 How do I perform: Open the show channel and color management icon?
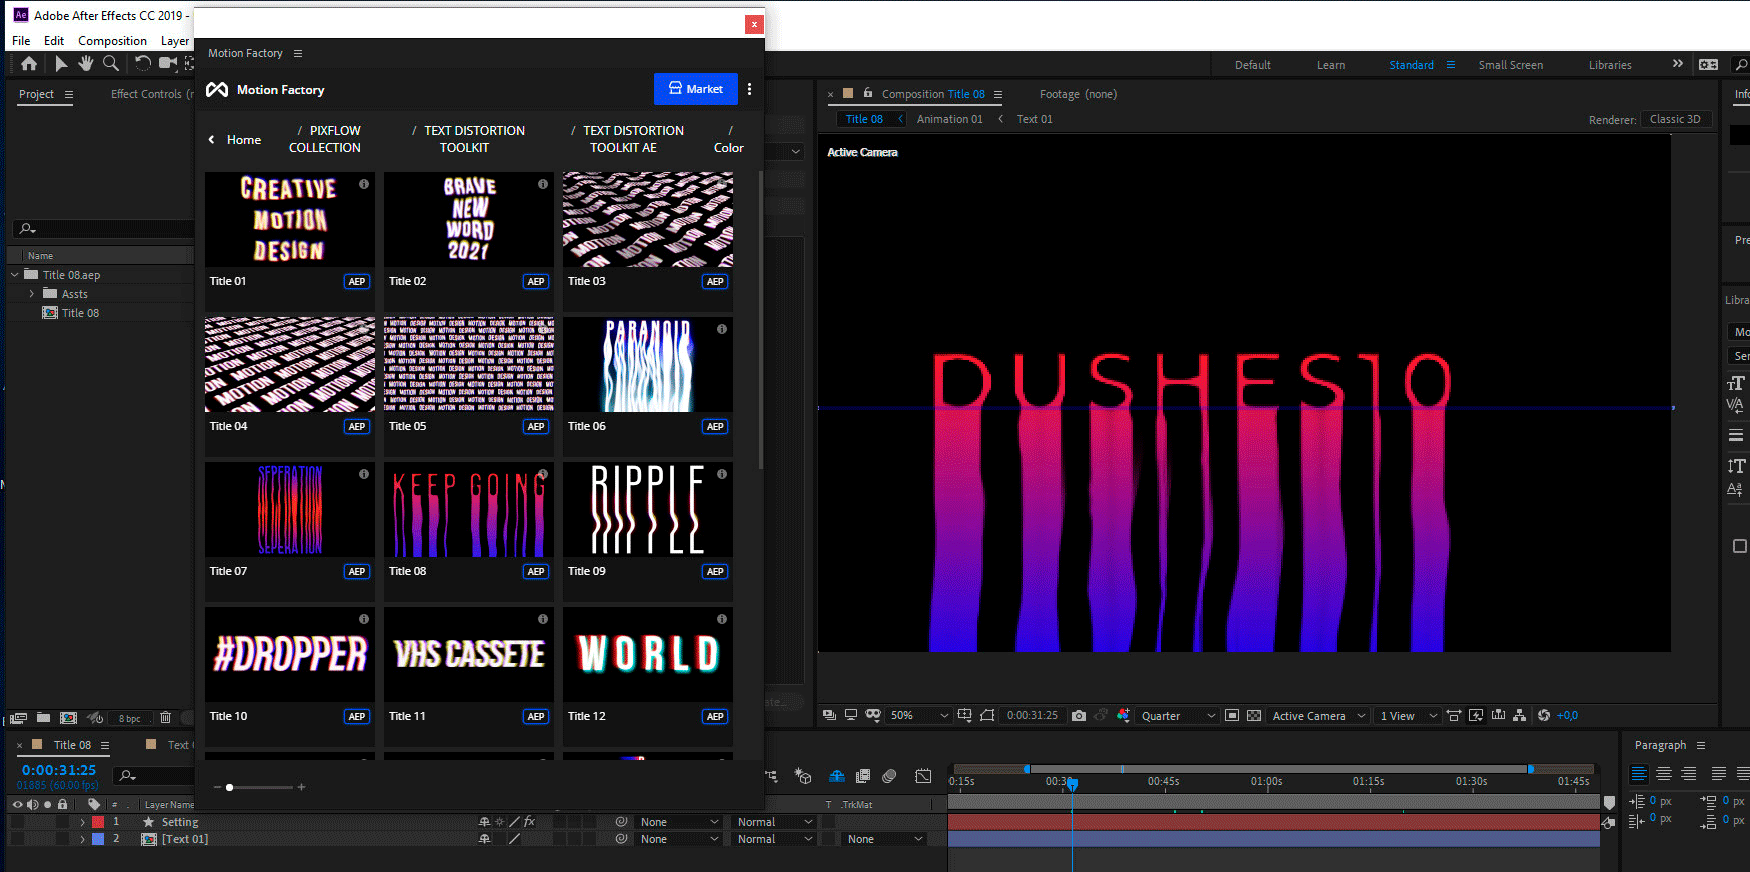(1123, 716)
